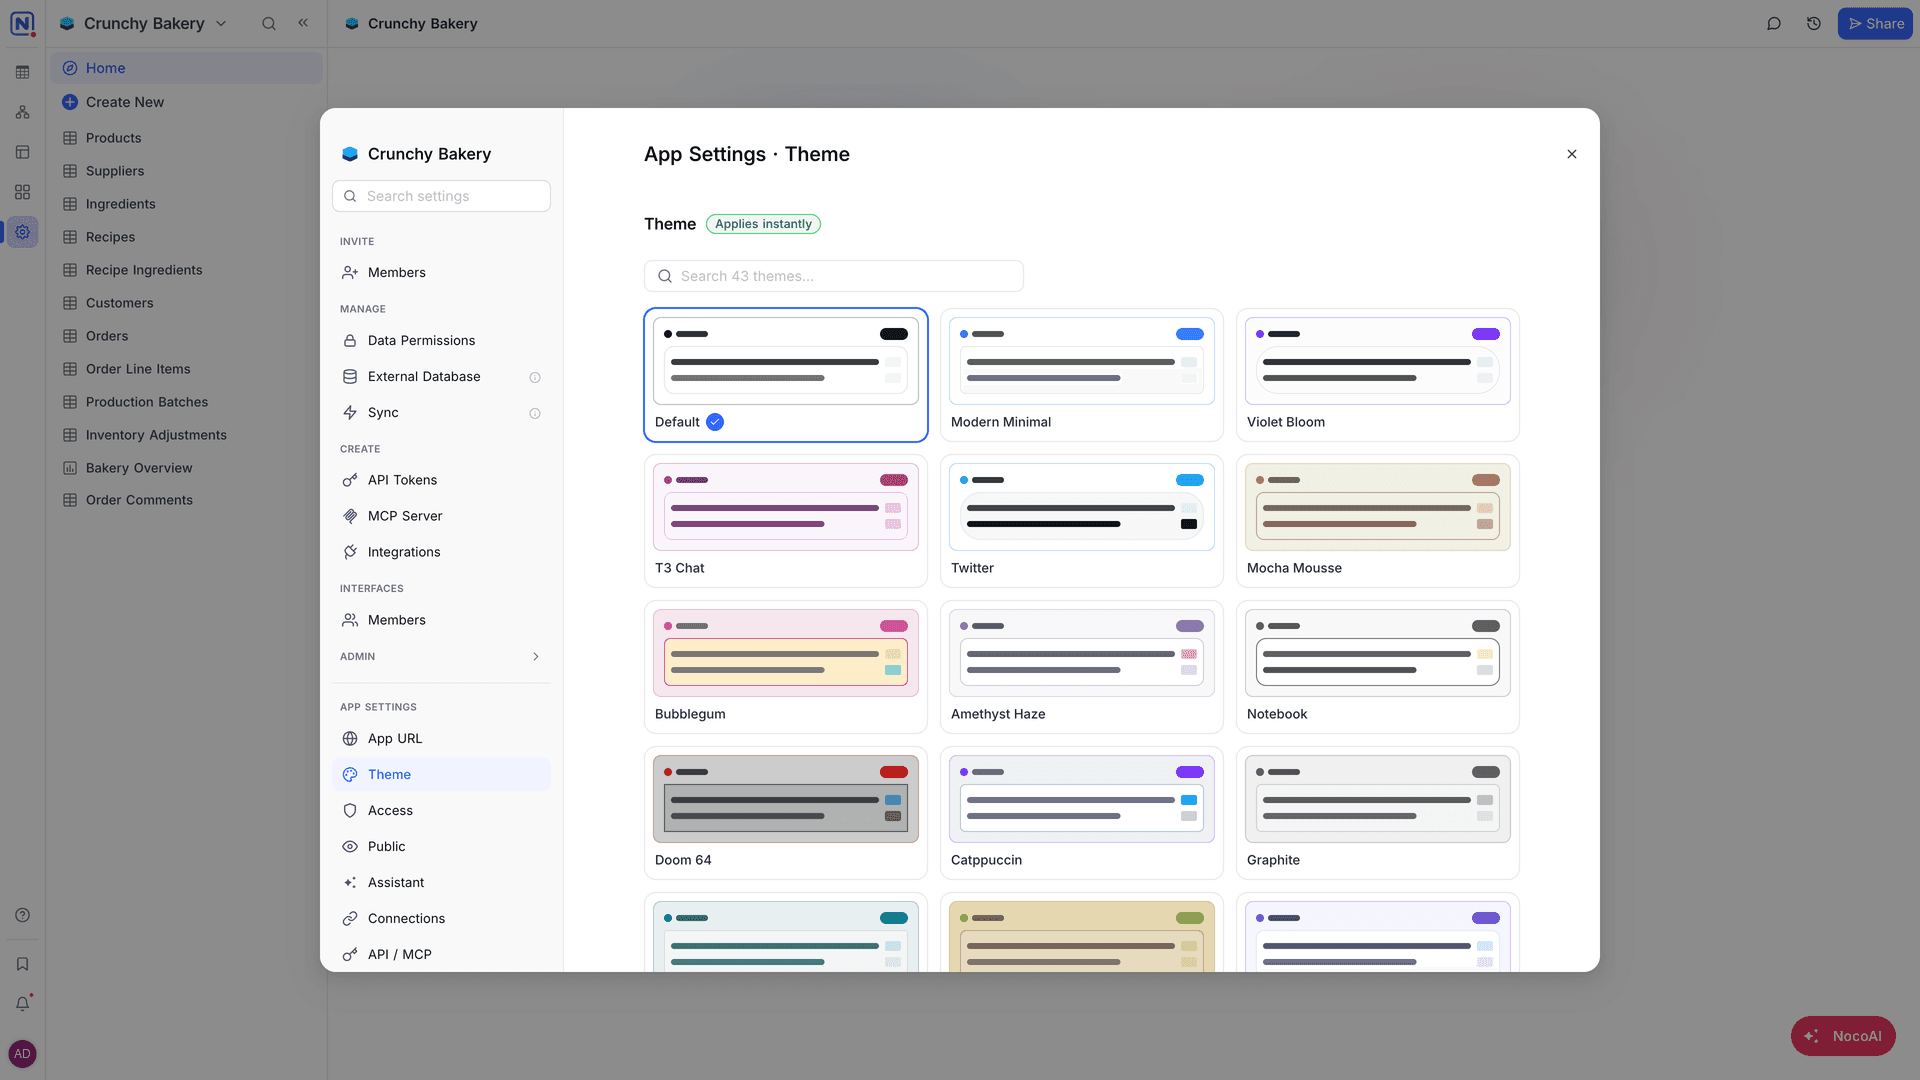Open Theme in App Settings sidebar
Screen dimensions: 1920x1080
click(441, 775)
